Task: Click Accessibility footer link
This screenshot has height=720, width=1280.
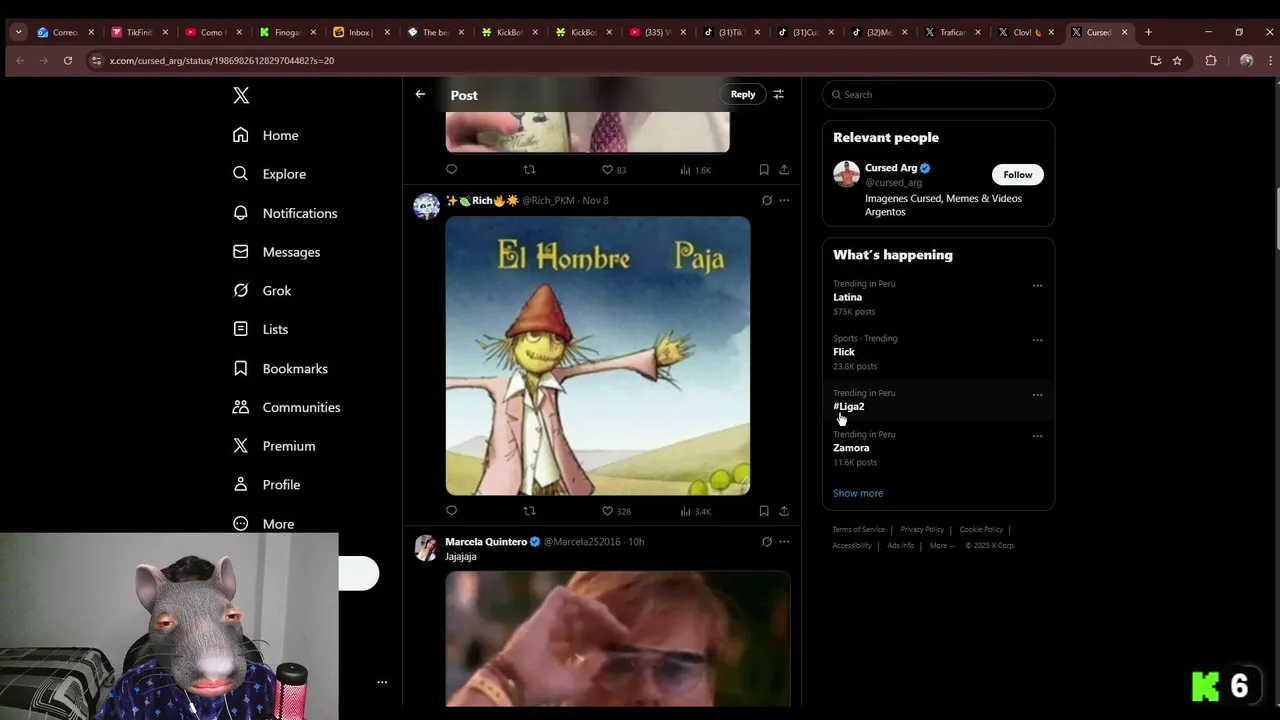Action: [852, 545]
